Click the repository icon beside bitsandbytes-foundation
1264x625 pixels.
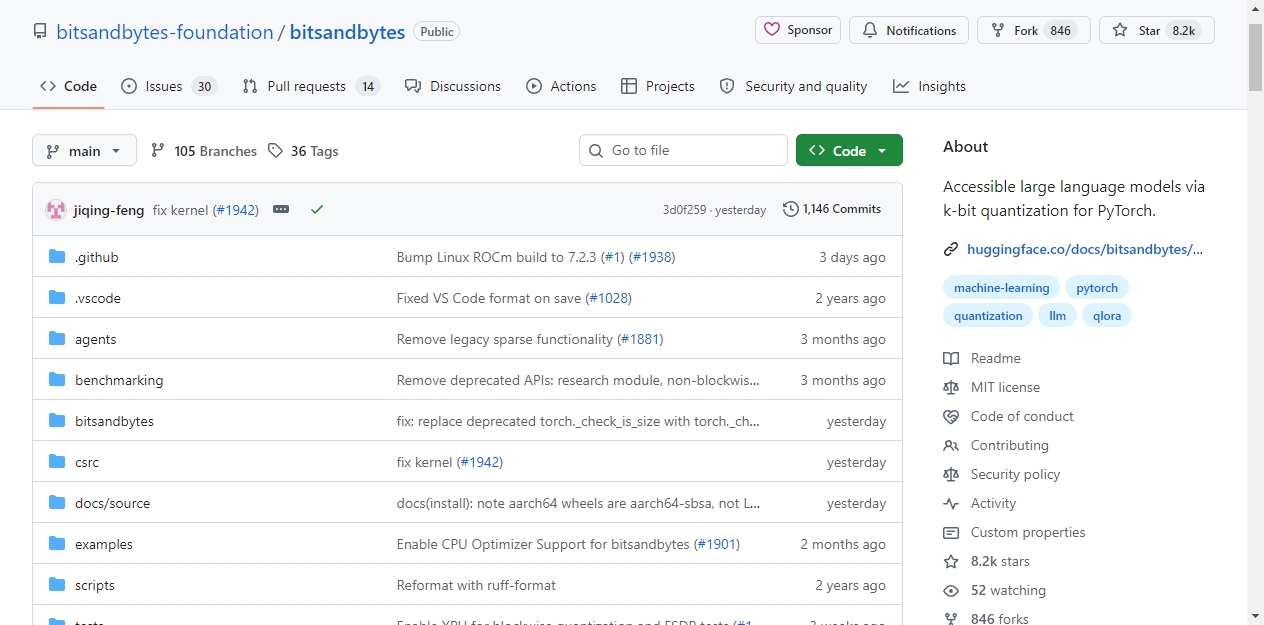(40, 32)
